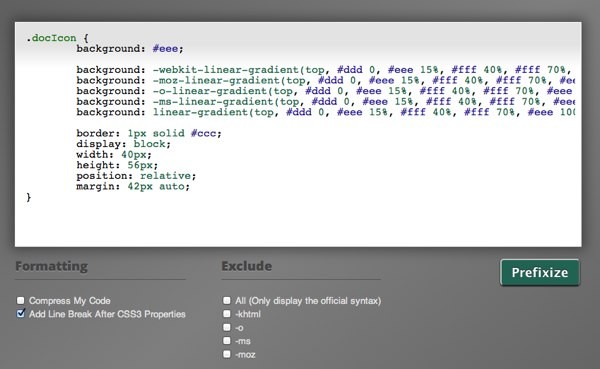Click the -moz-linear-gradient code line

(x=325, y=80)
